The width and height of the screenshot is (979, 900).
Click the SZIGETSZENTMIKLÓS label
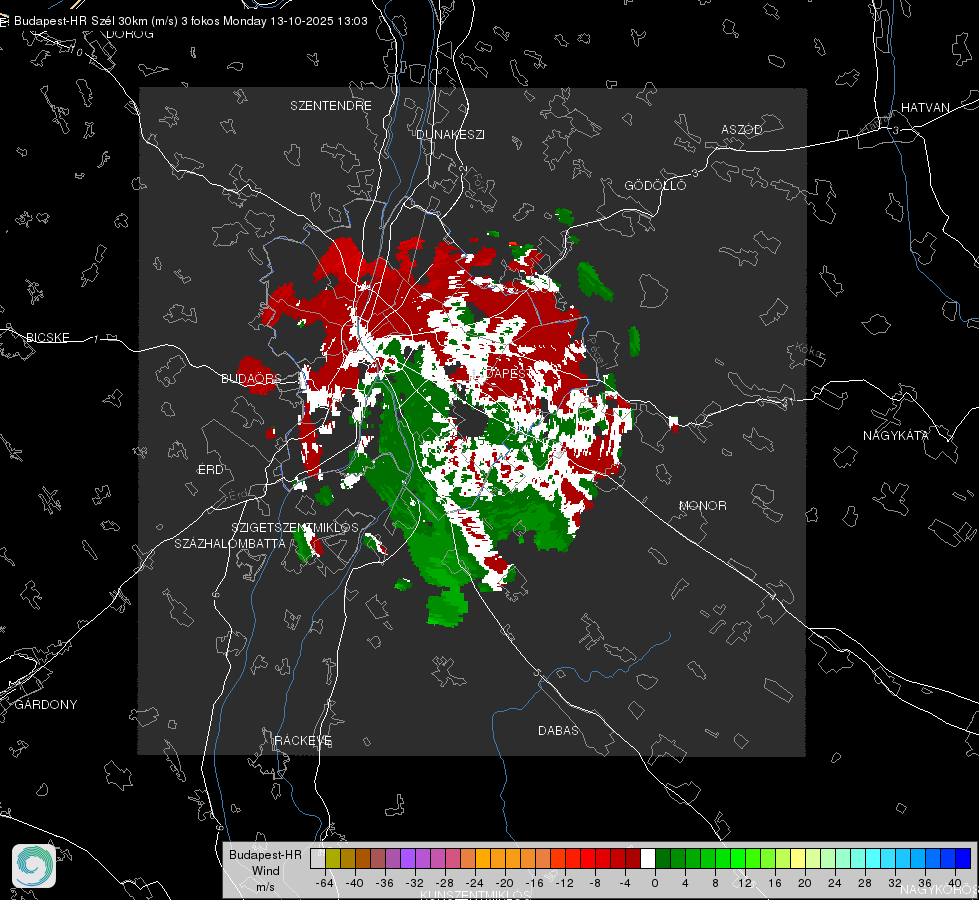pos(295,528)
